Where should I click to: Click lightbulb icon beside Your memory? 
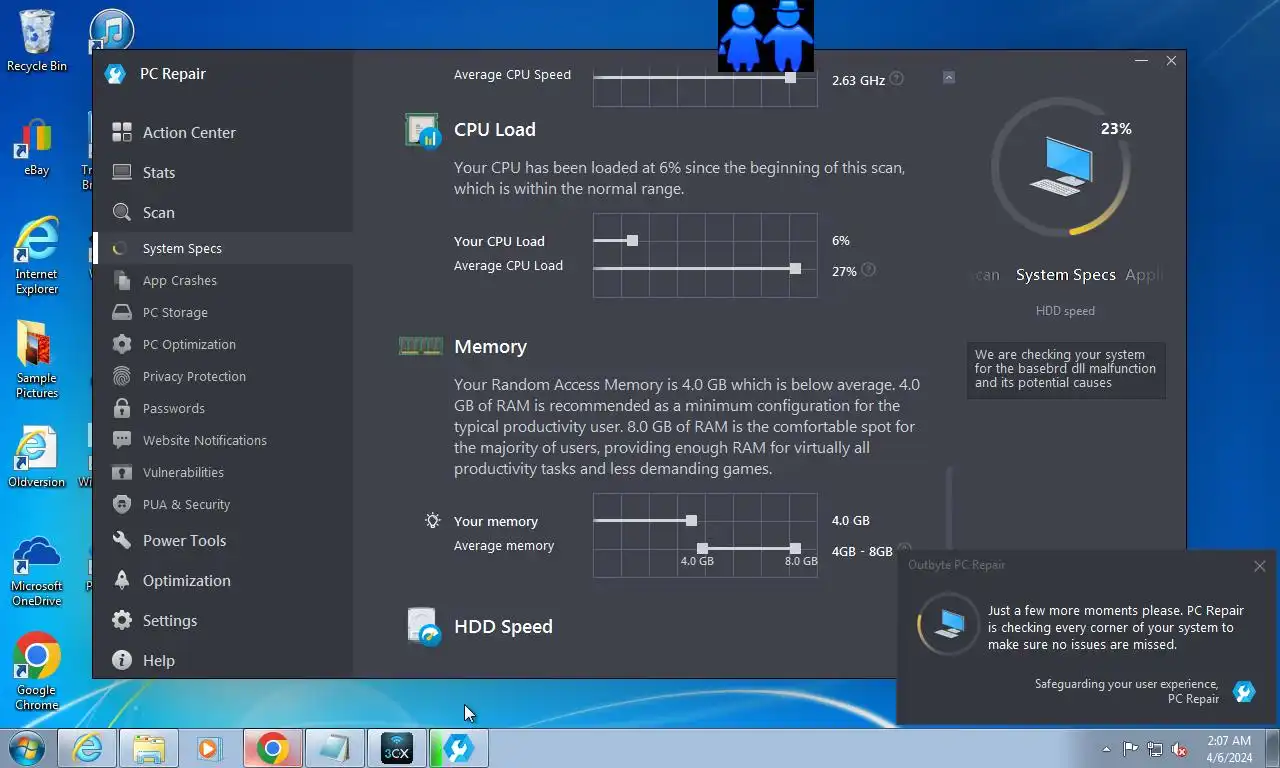click(432, 520)
